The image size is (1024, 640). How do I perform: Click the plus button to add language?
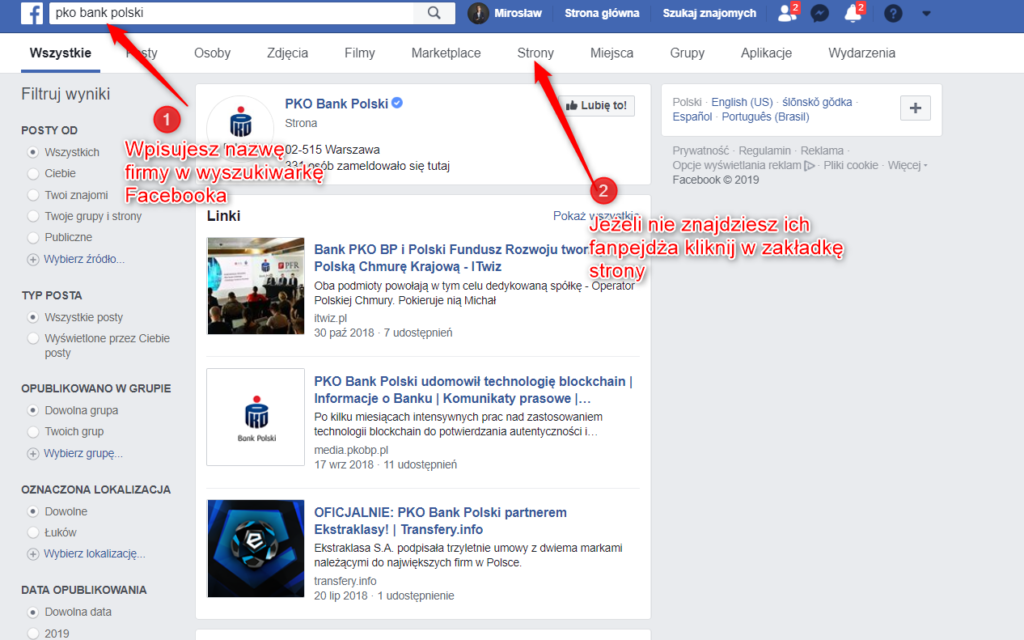[x=916, y=108]
